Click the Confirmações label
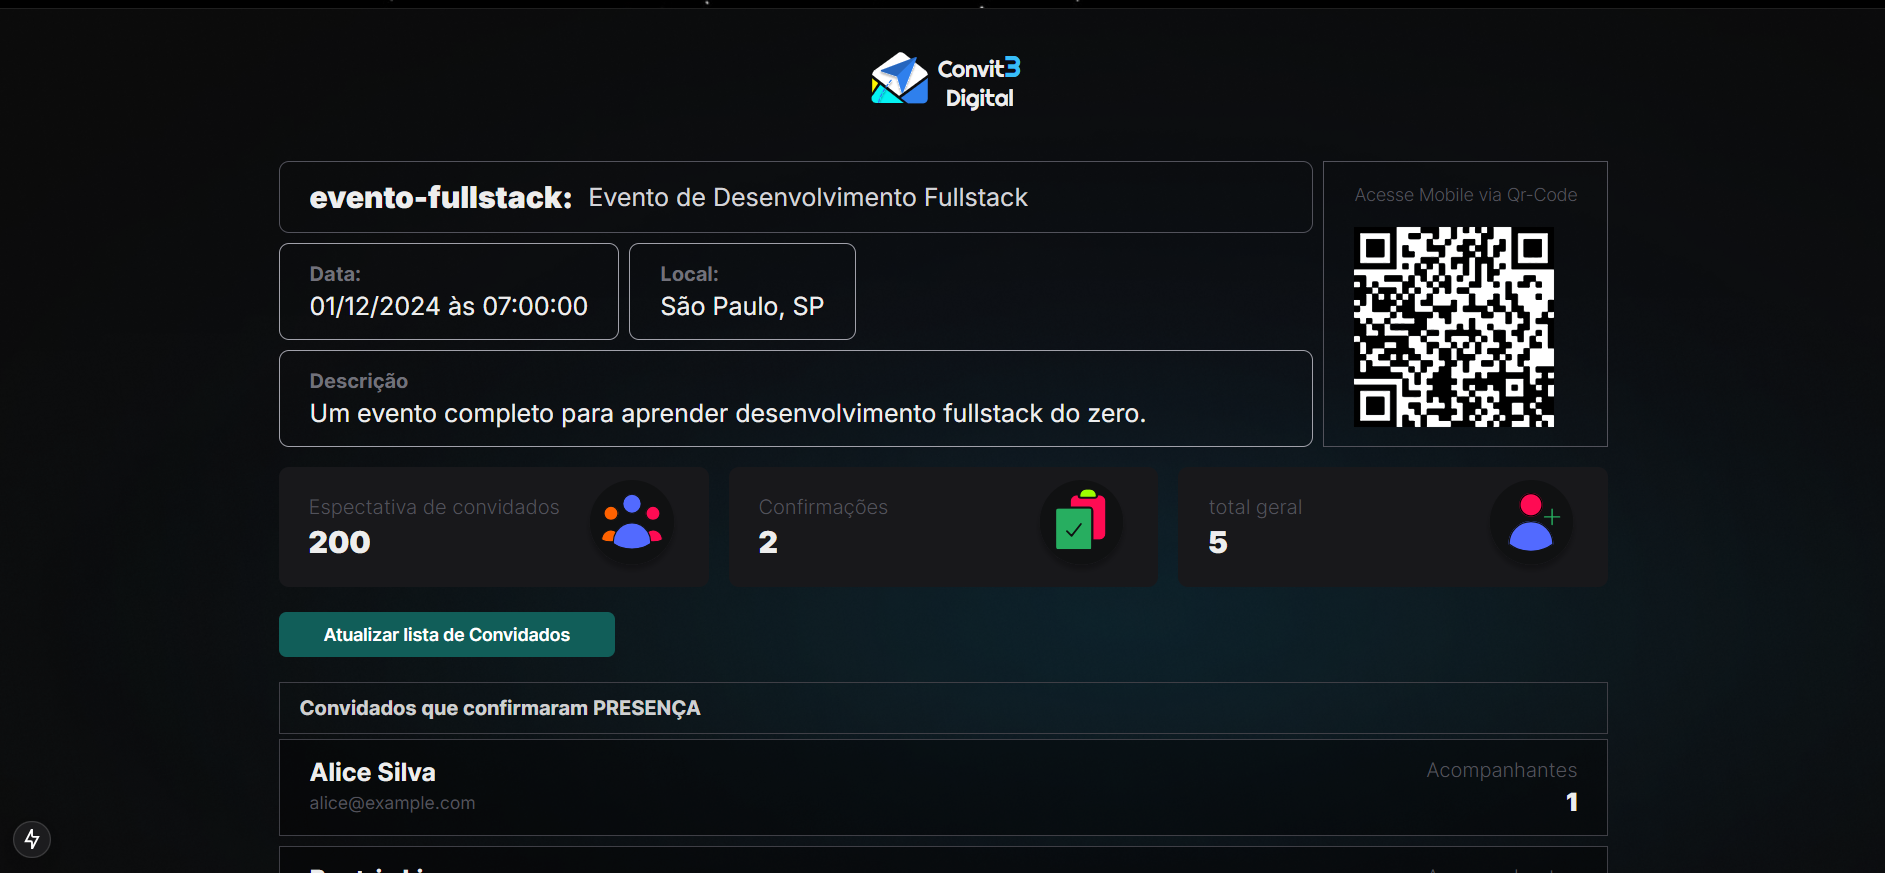This screenshot has height=873, width=1885. click(823, 507)
